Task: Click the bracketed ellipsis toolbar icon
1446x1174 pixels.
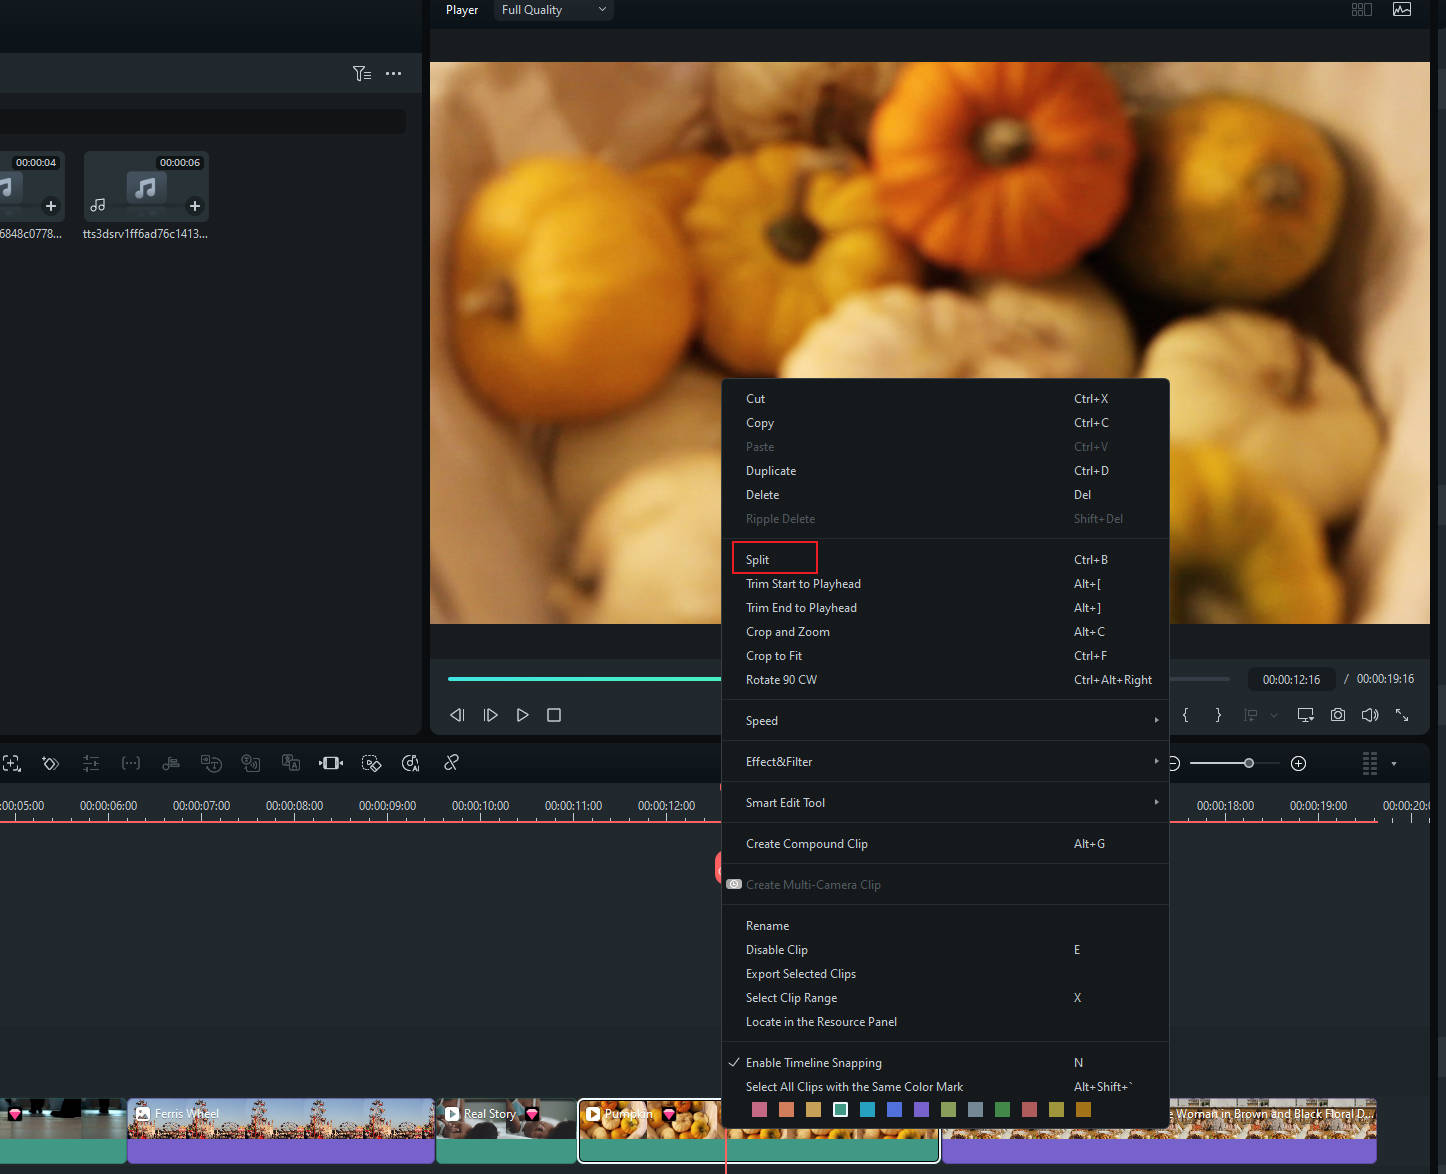Action: pyautogui.click(x=131, y=763)
